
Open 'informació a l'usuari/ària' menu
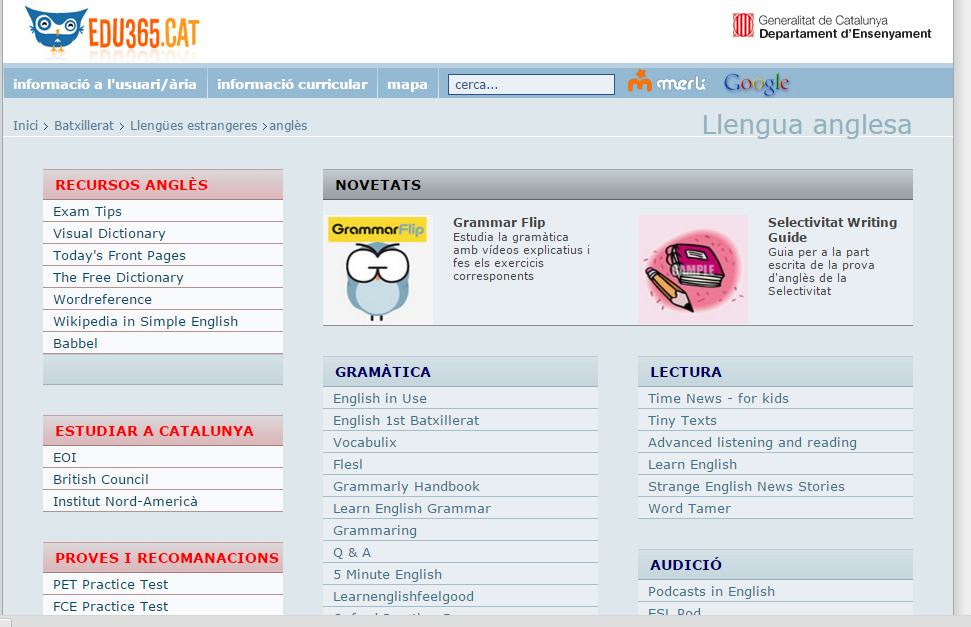point(105,84)
